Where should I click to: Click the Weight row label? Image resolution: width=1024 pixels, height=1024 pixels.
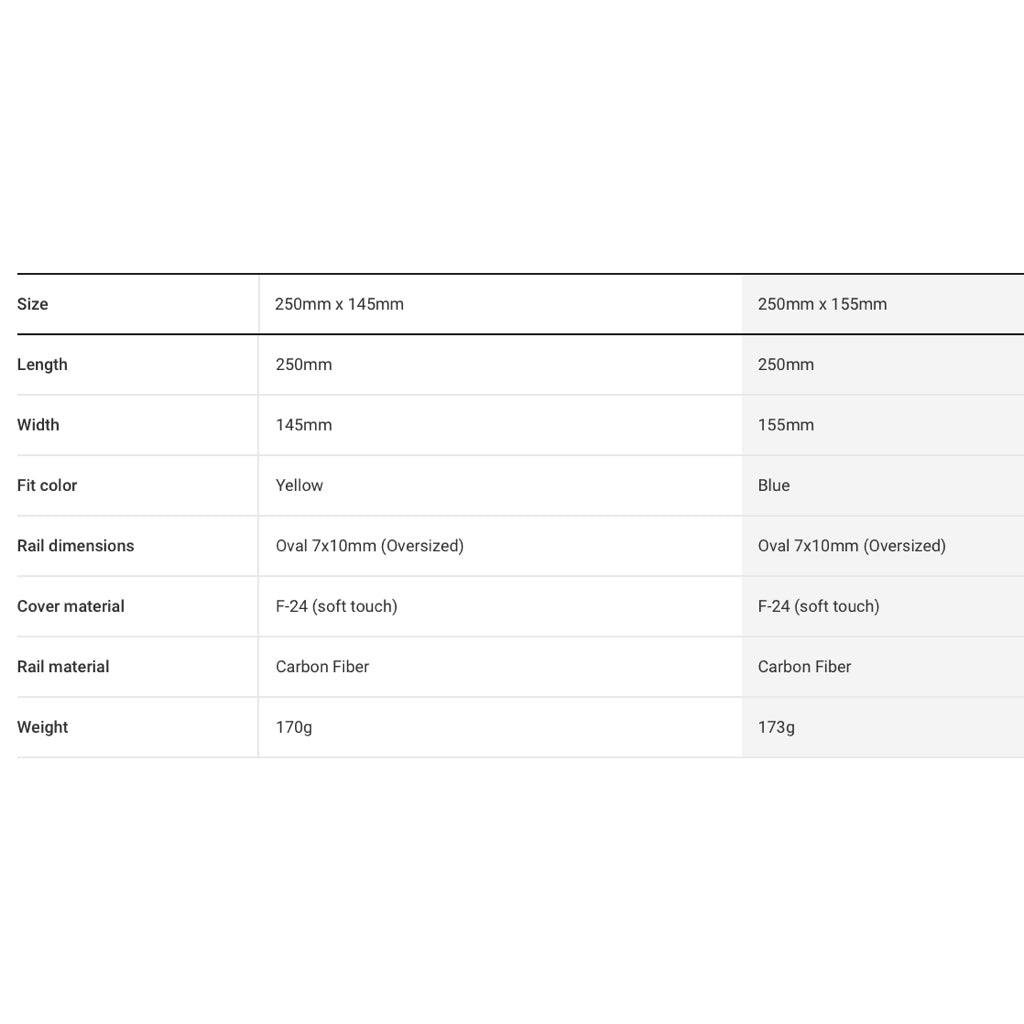pos(43,727)
